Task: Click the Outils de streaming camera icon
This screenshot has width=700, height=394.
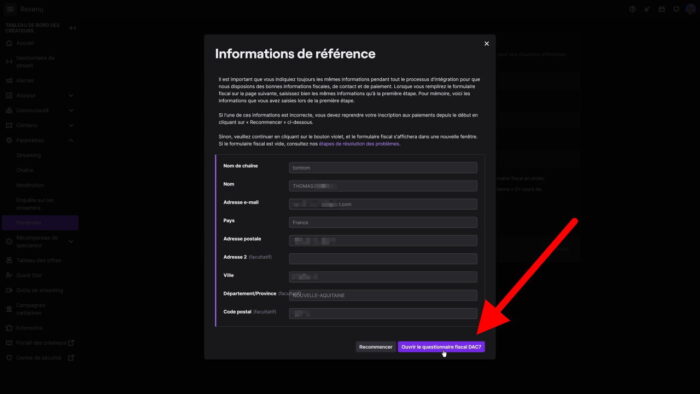Action: pos(9,290)
